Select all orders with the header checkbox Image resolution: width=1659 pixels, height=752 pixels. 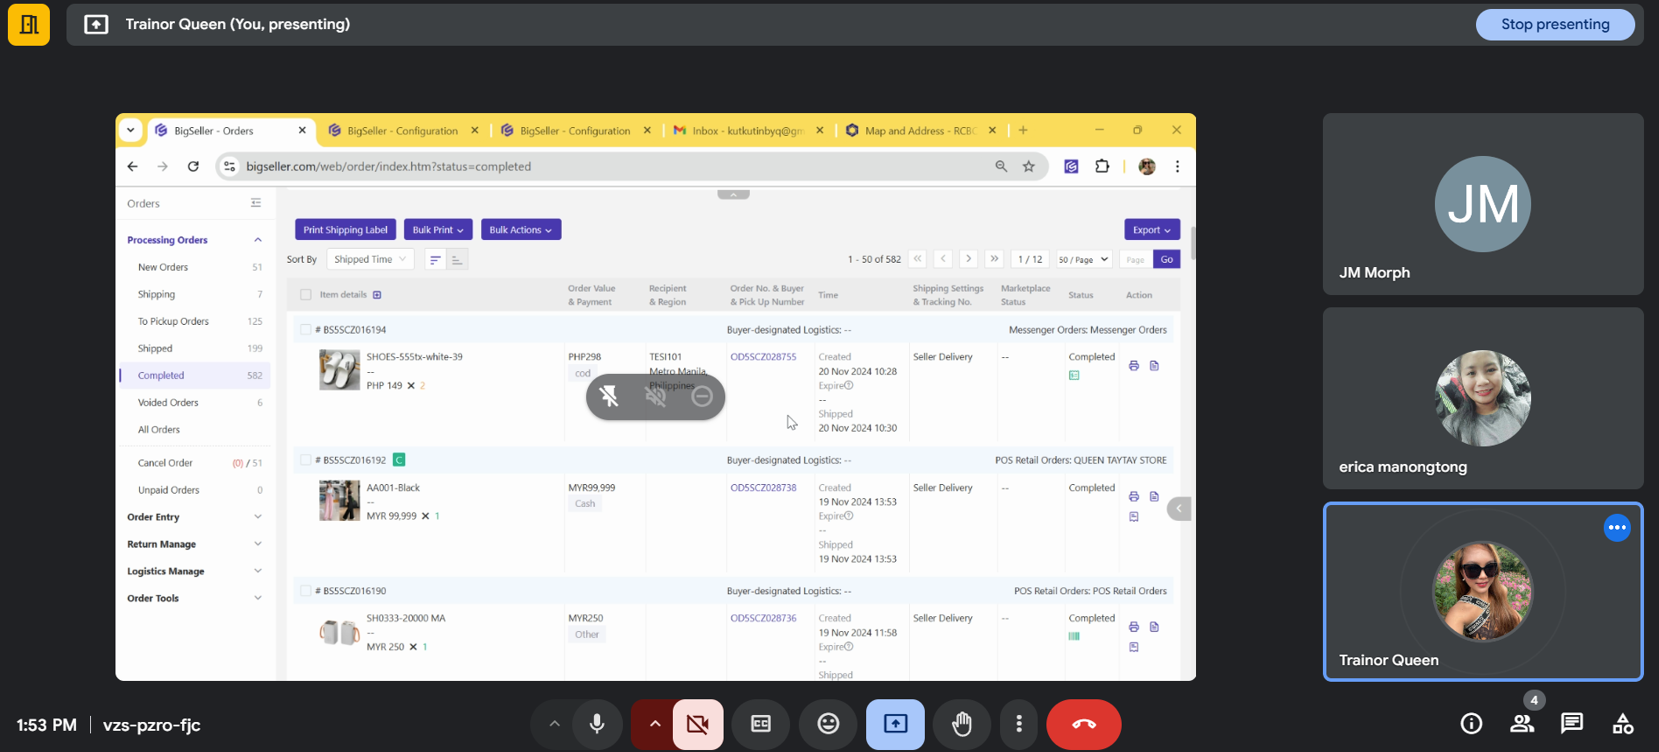coord(306,295)
